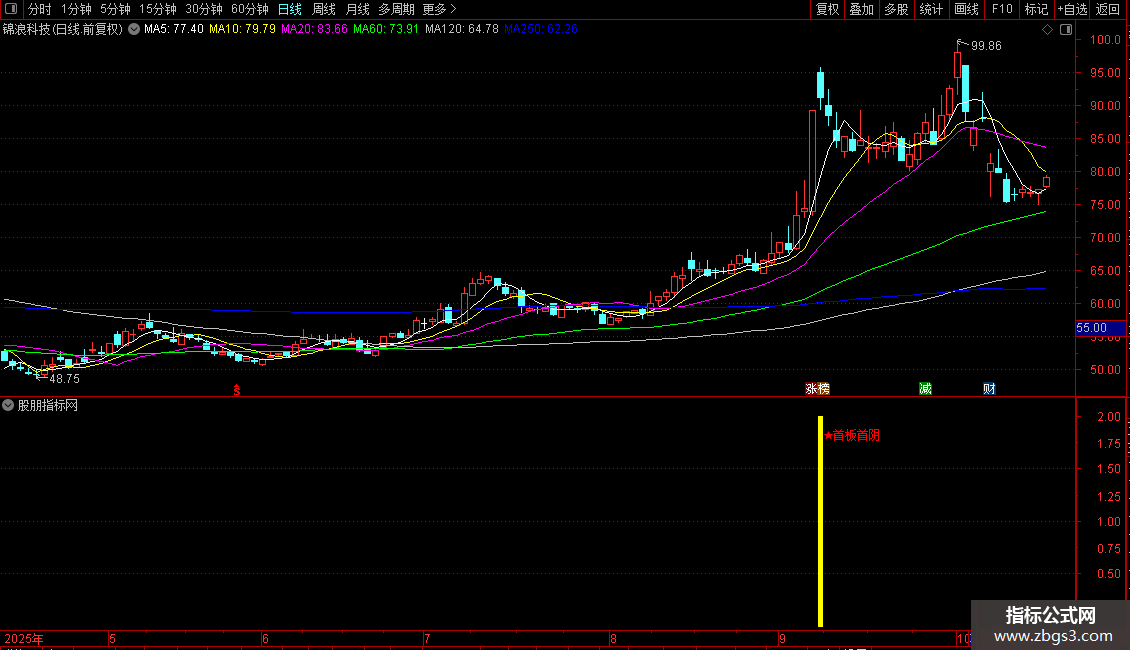Click the 复权 adjustment button
The height and width of the screenshot is (650, 1130).
coord(827,9)
